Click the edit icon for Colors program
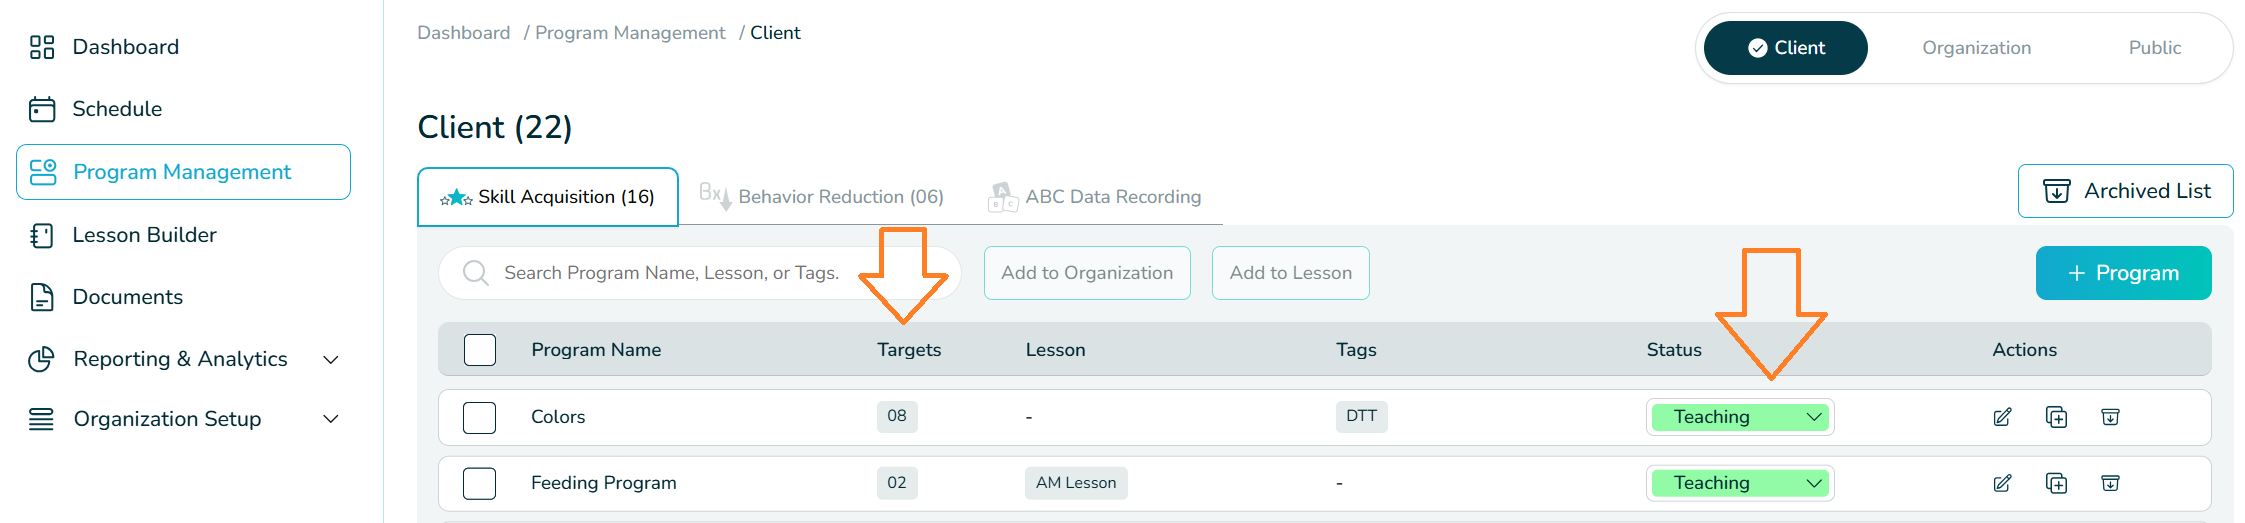 click(x=2002, y=417)
